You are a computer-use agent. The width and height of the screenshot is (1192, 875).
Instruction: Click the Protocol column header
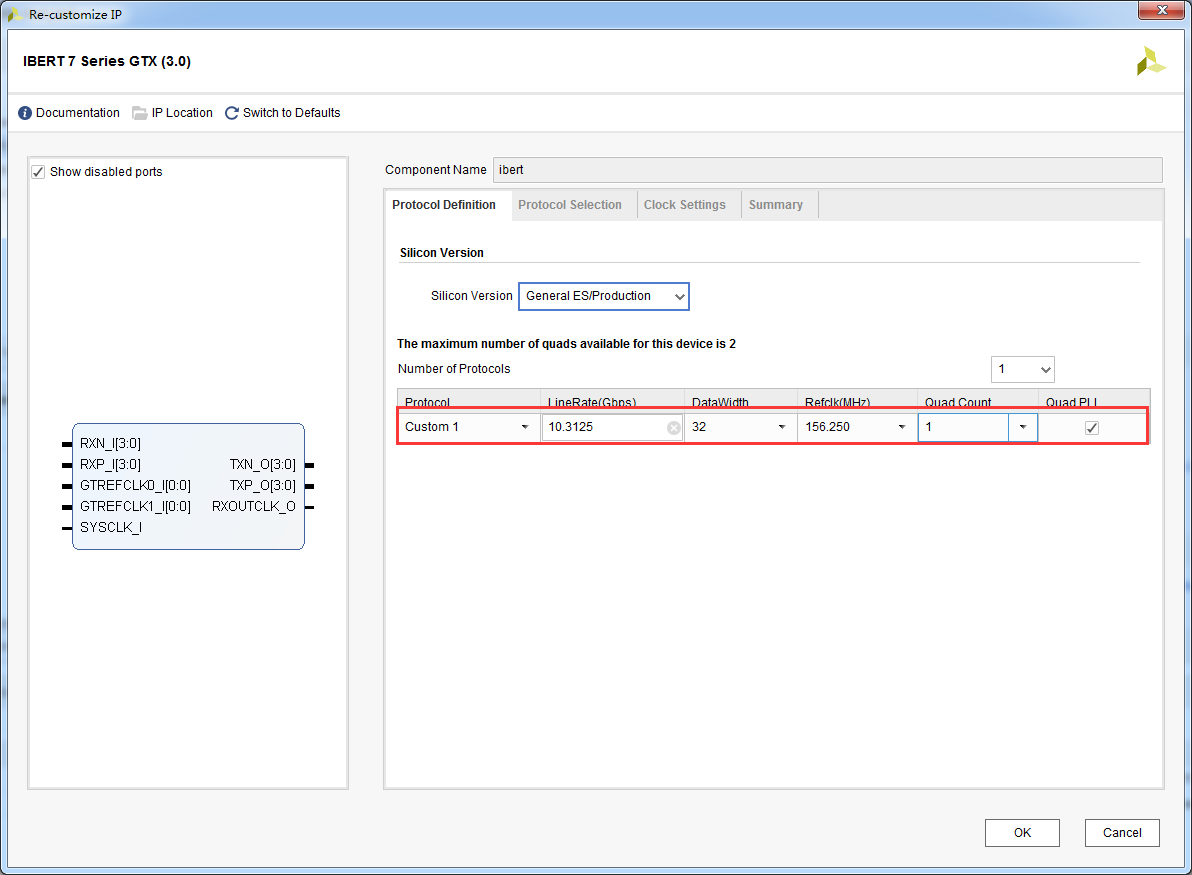click(468, 401)
